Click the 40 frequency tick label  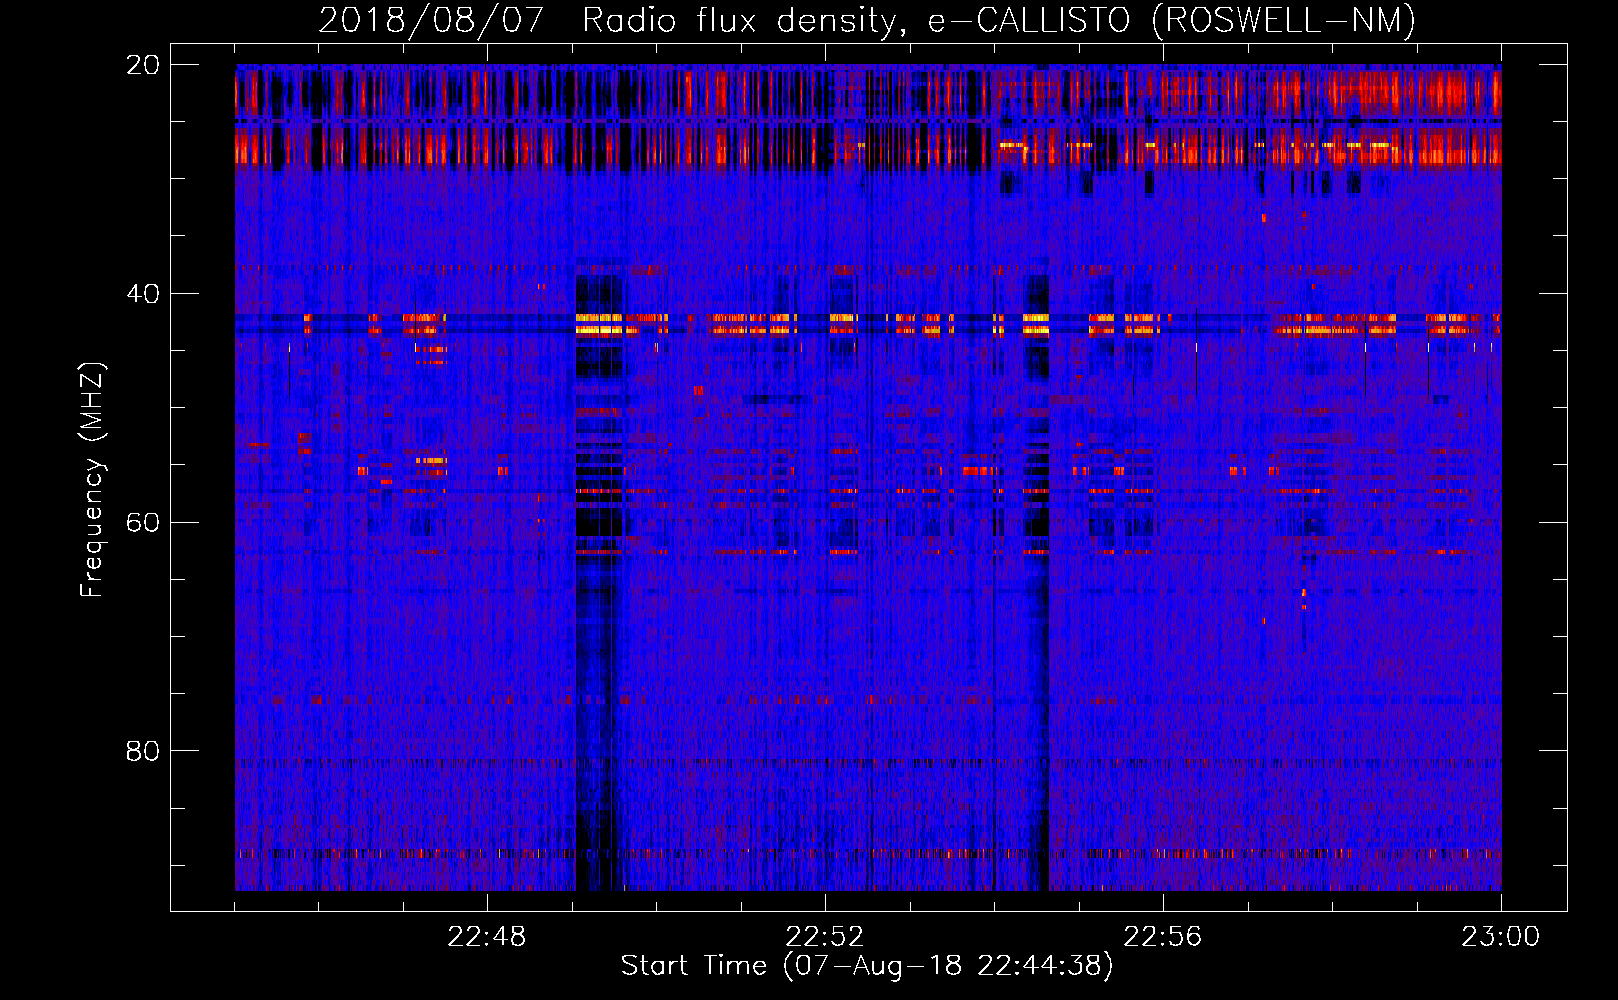pyautogui.click(x=143, y=294)
